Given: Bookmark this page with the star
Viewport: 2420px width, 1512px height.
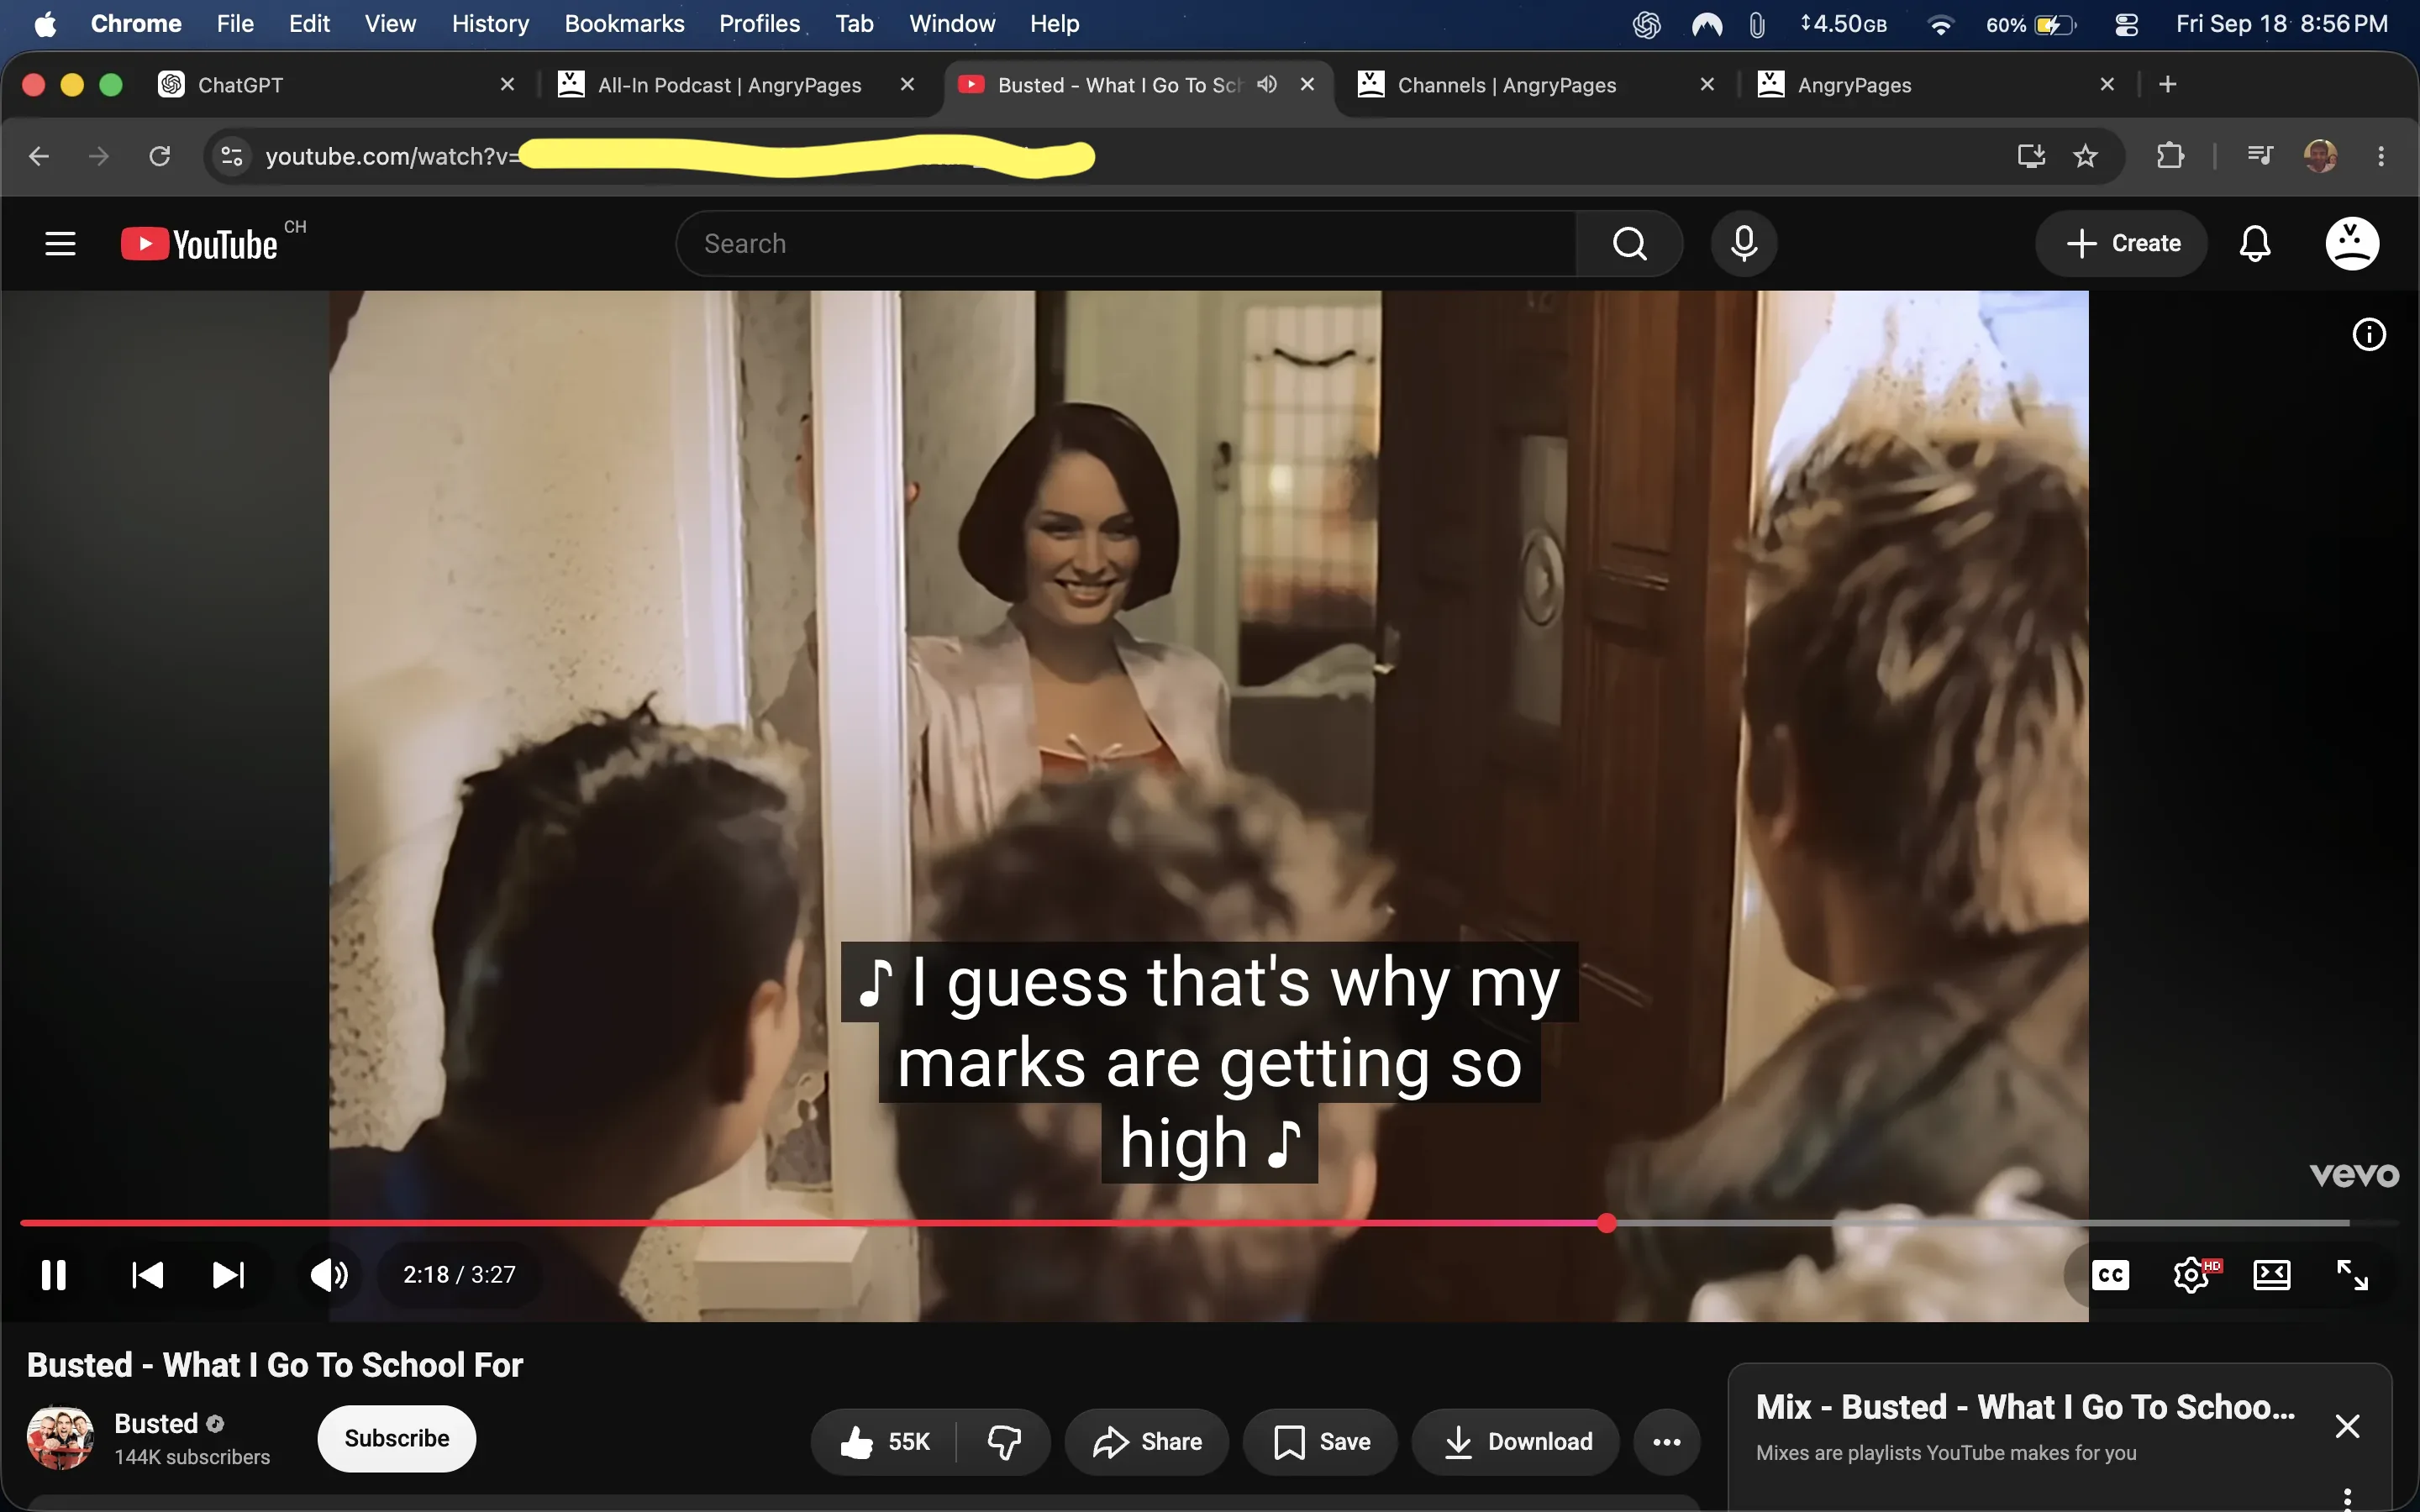Looking at the screenshot, I should [2085, 156].
